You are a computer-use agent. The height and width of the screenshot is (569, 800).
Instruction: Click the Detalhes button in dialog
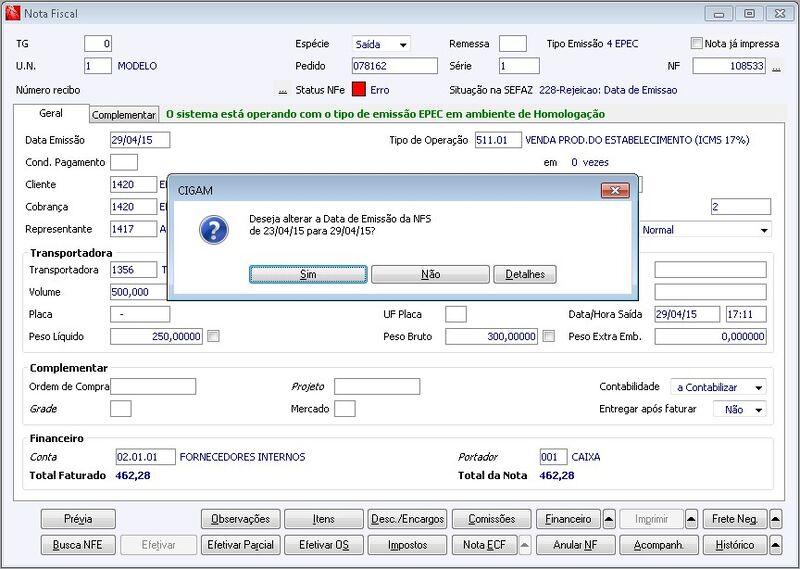[x=525, y=275]
